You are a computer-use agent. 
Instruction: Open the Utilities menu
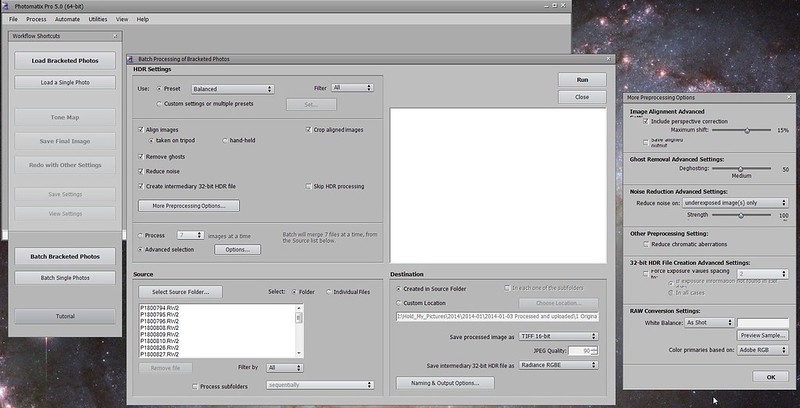pos(98,19)
